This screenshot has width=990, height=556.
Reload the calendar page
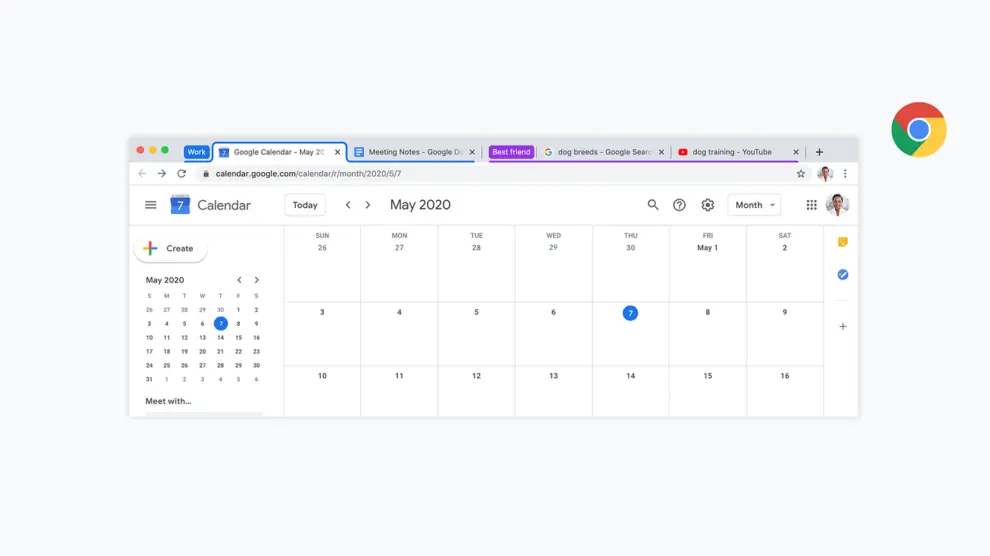pyautogui.click(x=181, y=174)
